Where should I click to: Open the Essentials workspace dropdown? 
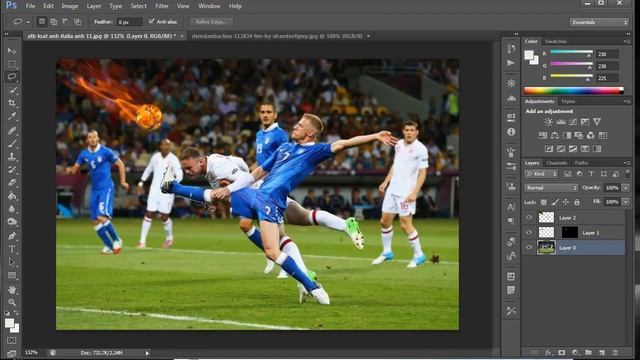point(599,22)
